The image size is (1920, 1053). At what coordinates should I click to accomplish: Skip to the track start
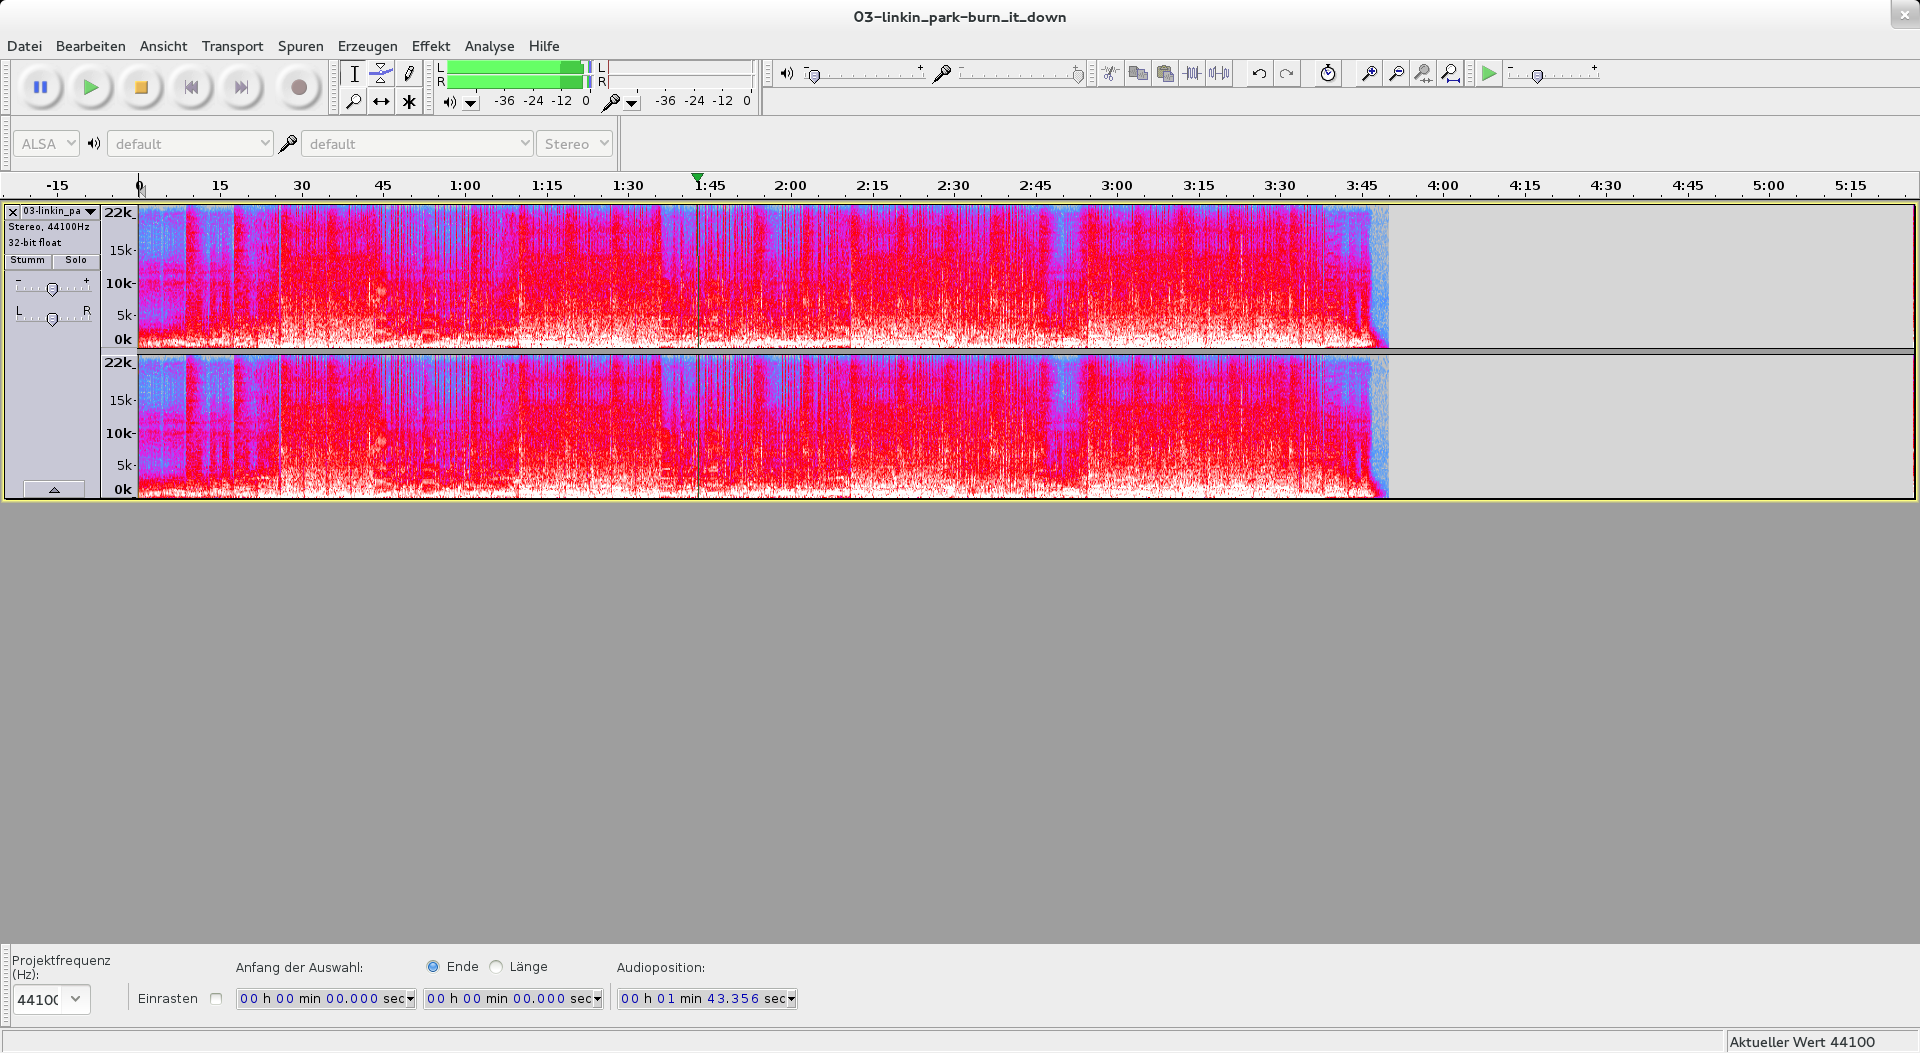[x=191, y=88]
